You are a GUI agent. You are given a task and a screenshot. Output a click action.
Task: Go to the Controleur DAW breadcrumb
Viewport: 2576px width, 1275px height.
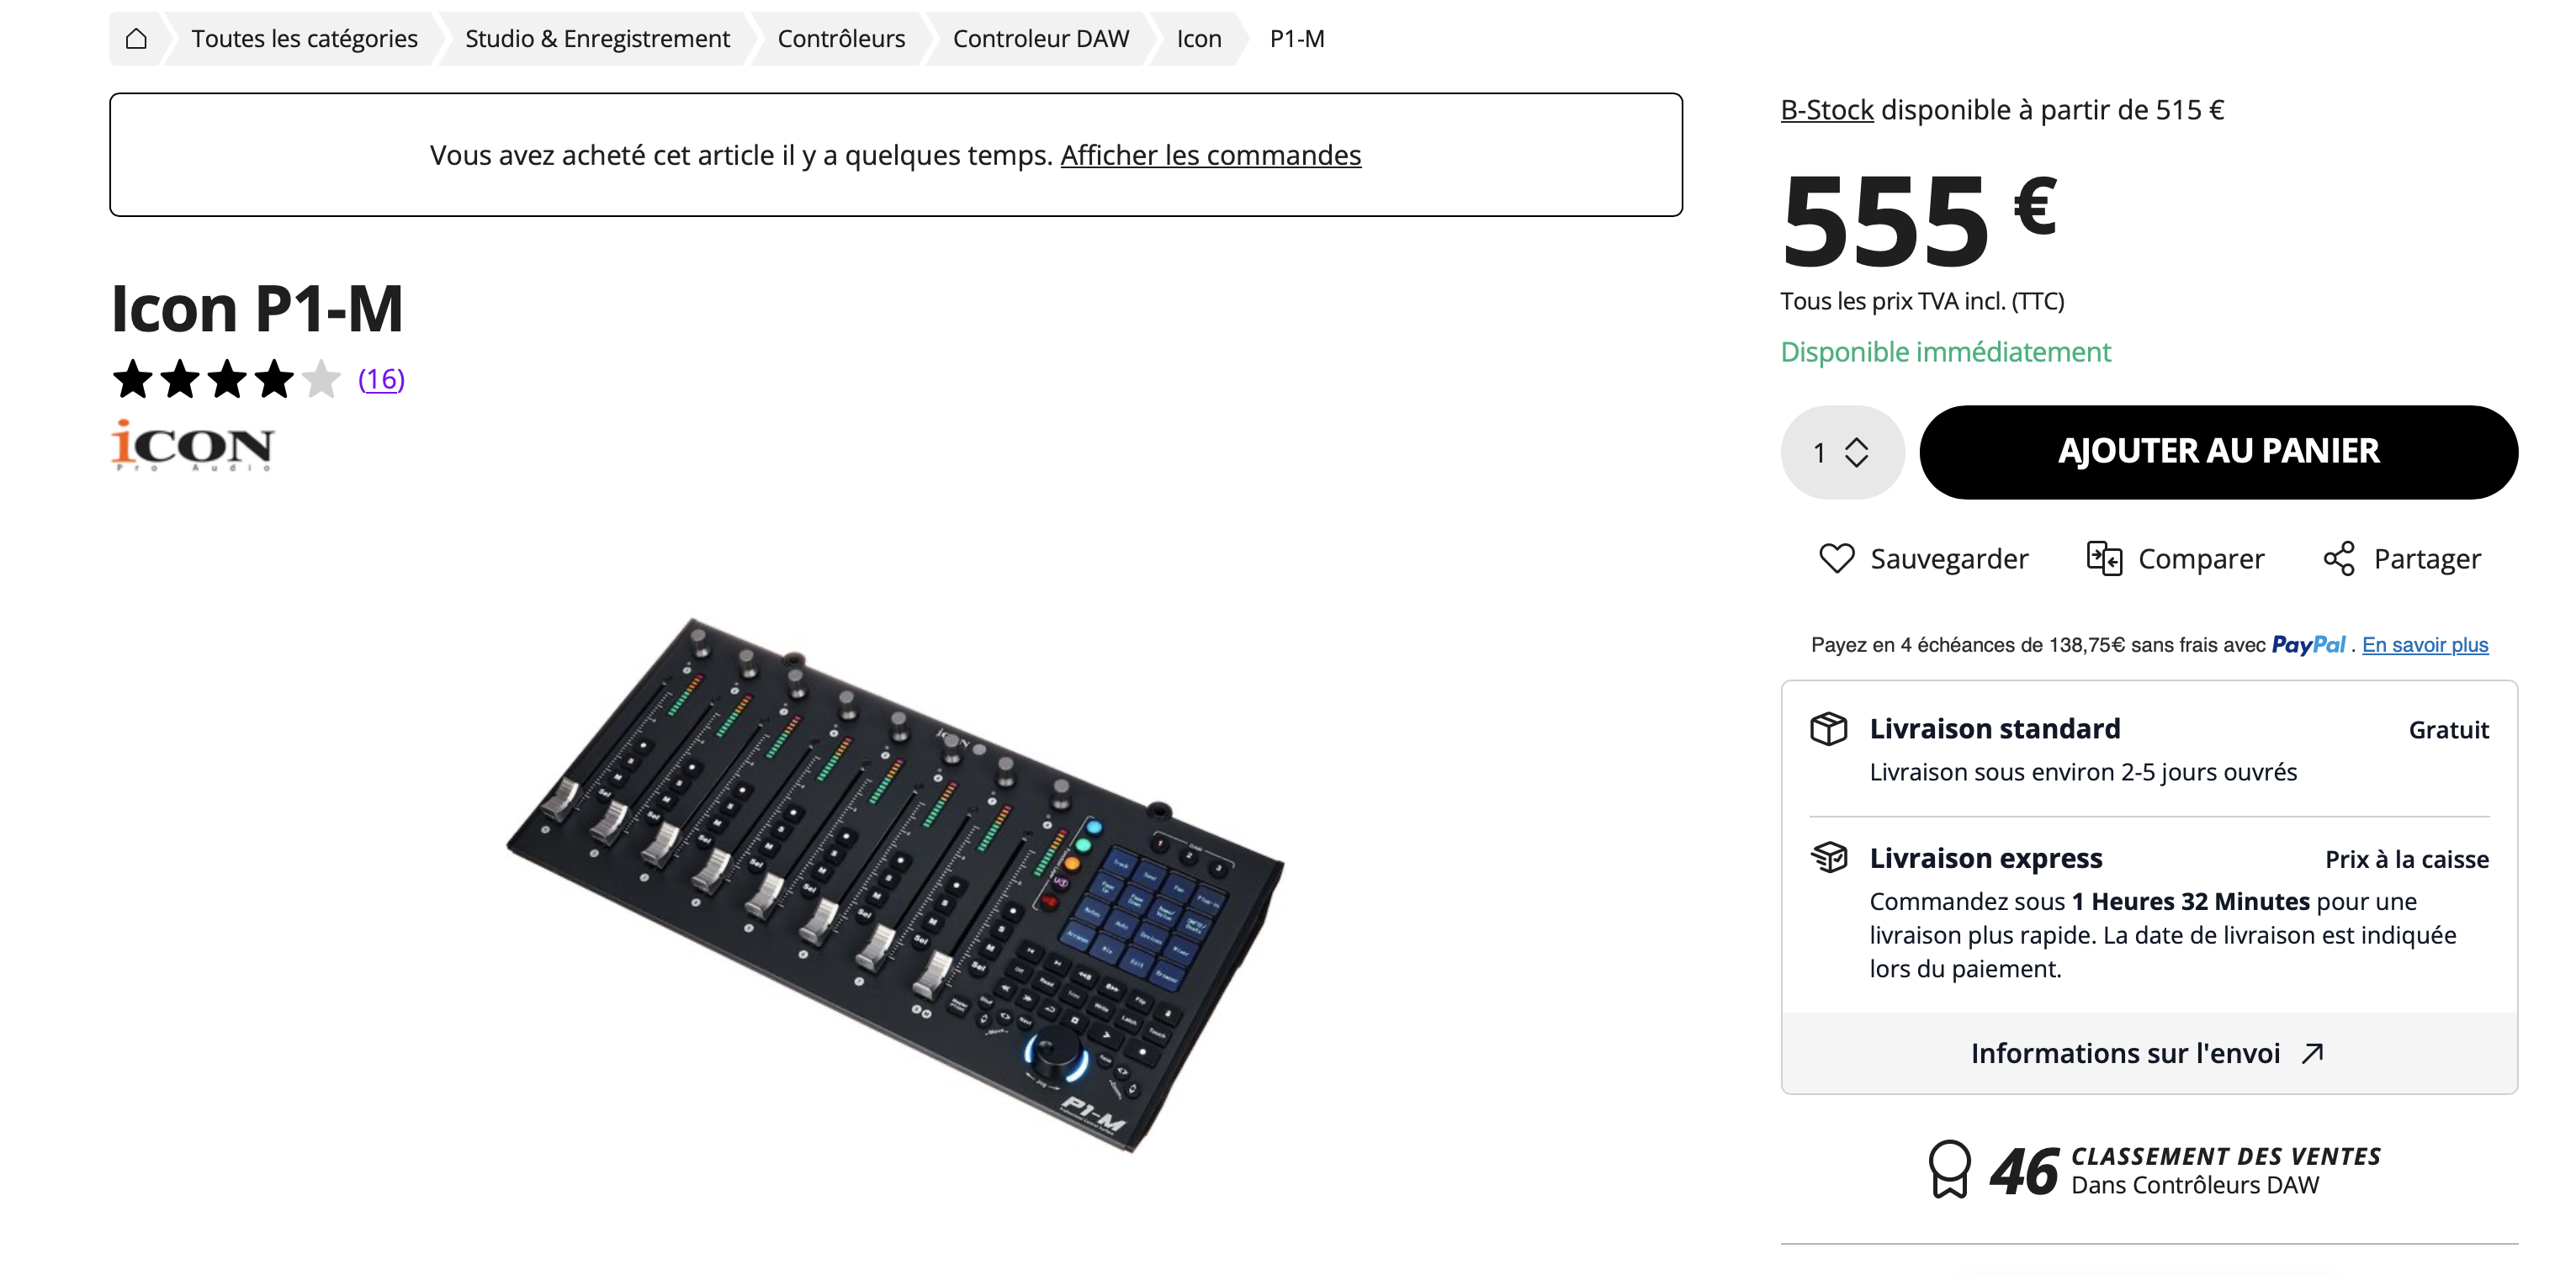coord(1040,39)
